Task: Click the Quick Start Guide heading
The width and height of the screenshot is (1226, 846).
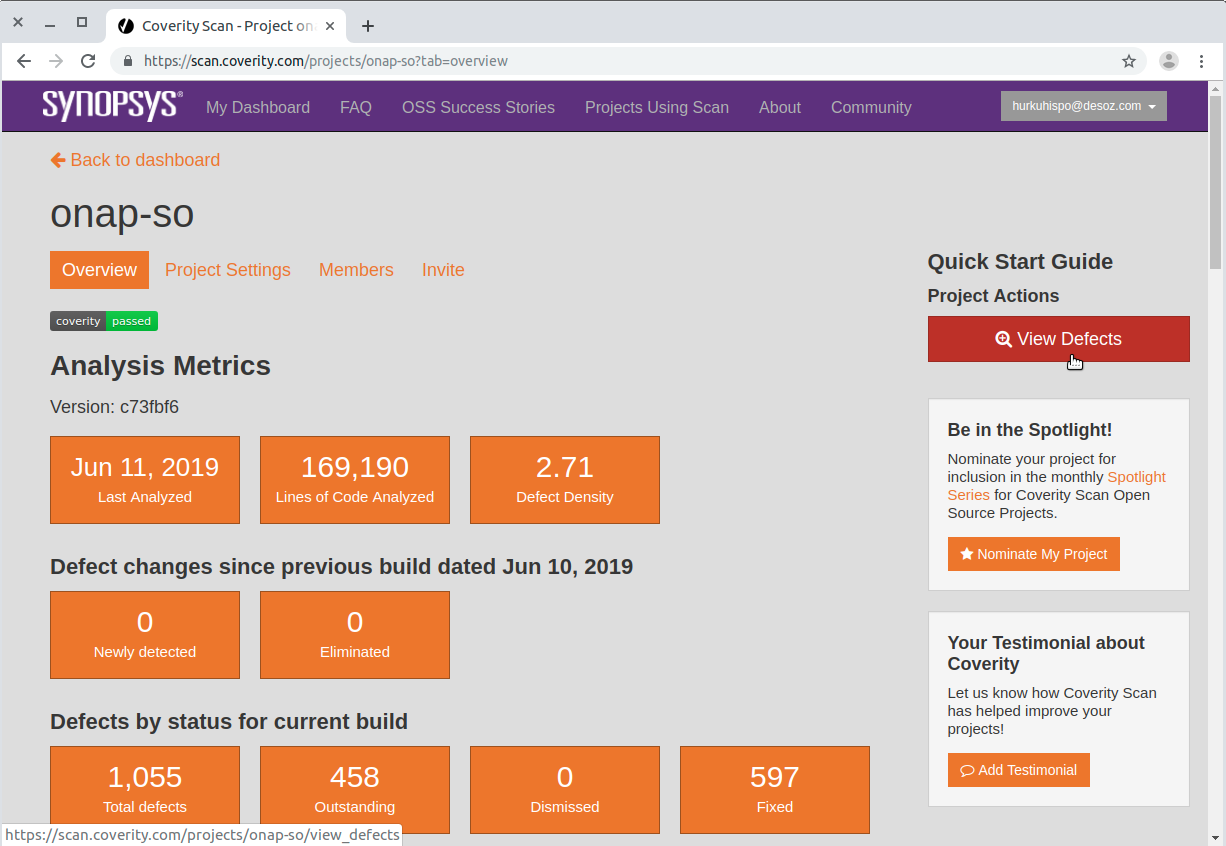Action: pyautogui.click(x=1020, y=262)
